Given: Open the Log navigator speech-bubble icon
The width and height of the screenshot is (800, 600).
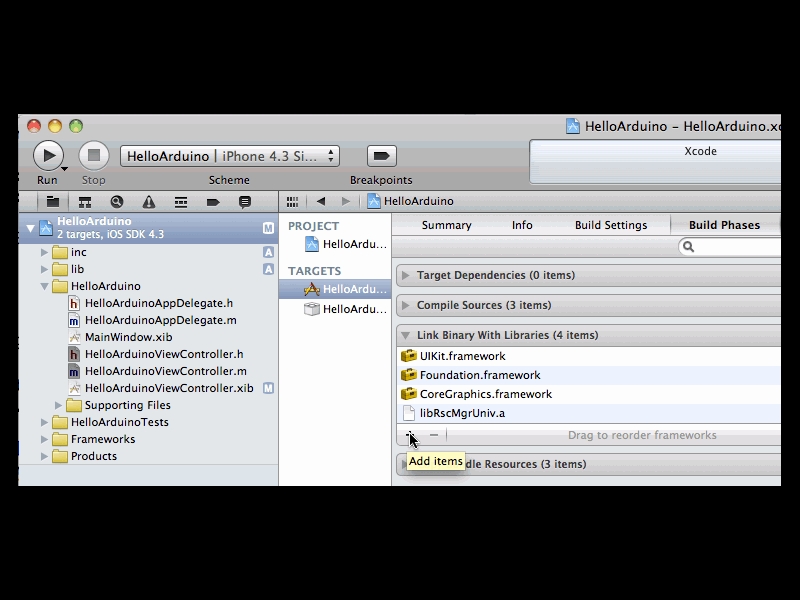Looking at the screenshot, I should (245, 202).
